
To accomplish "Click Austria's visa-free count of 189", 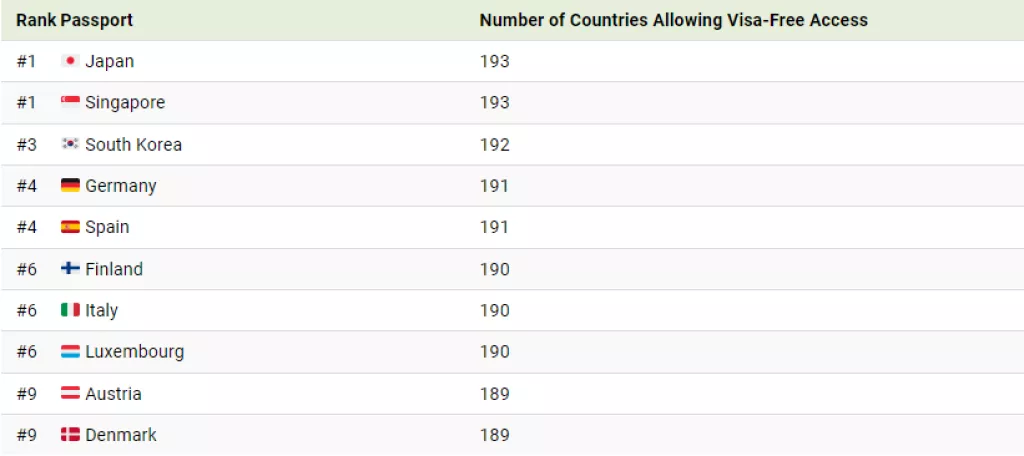I will [x=494, y=394].
